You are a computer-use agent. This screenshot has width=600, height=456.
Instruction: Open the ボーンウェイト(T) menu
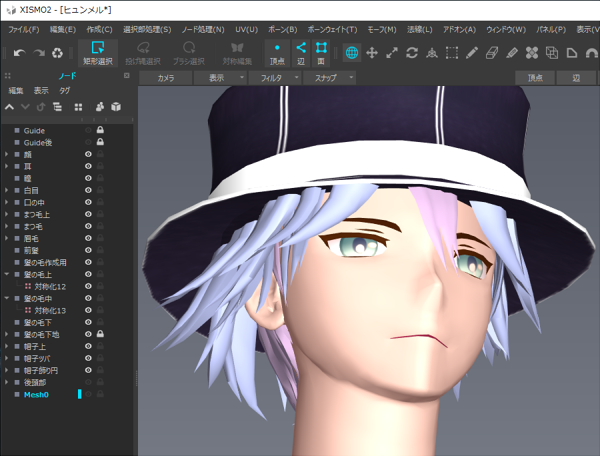tap(332, 29)
